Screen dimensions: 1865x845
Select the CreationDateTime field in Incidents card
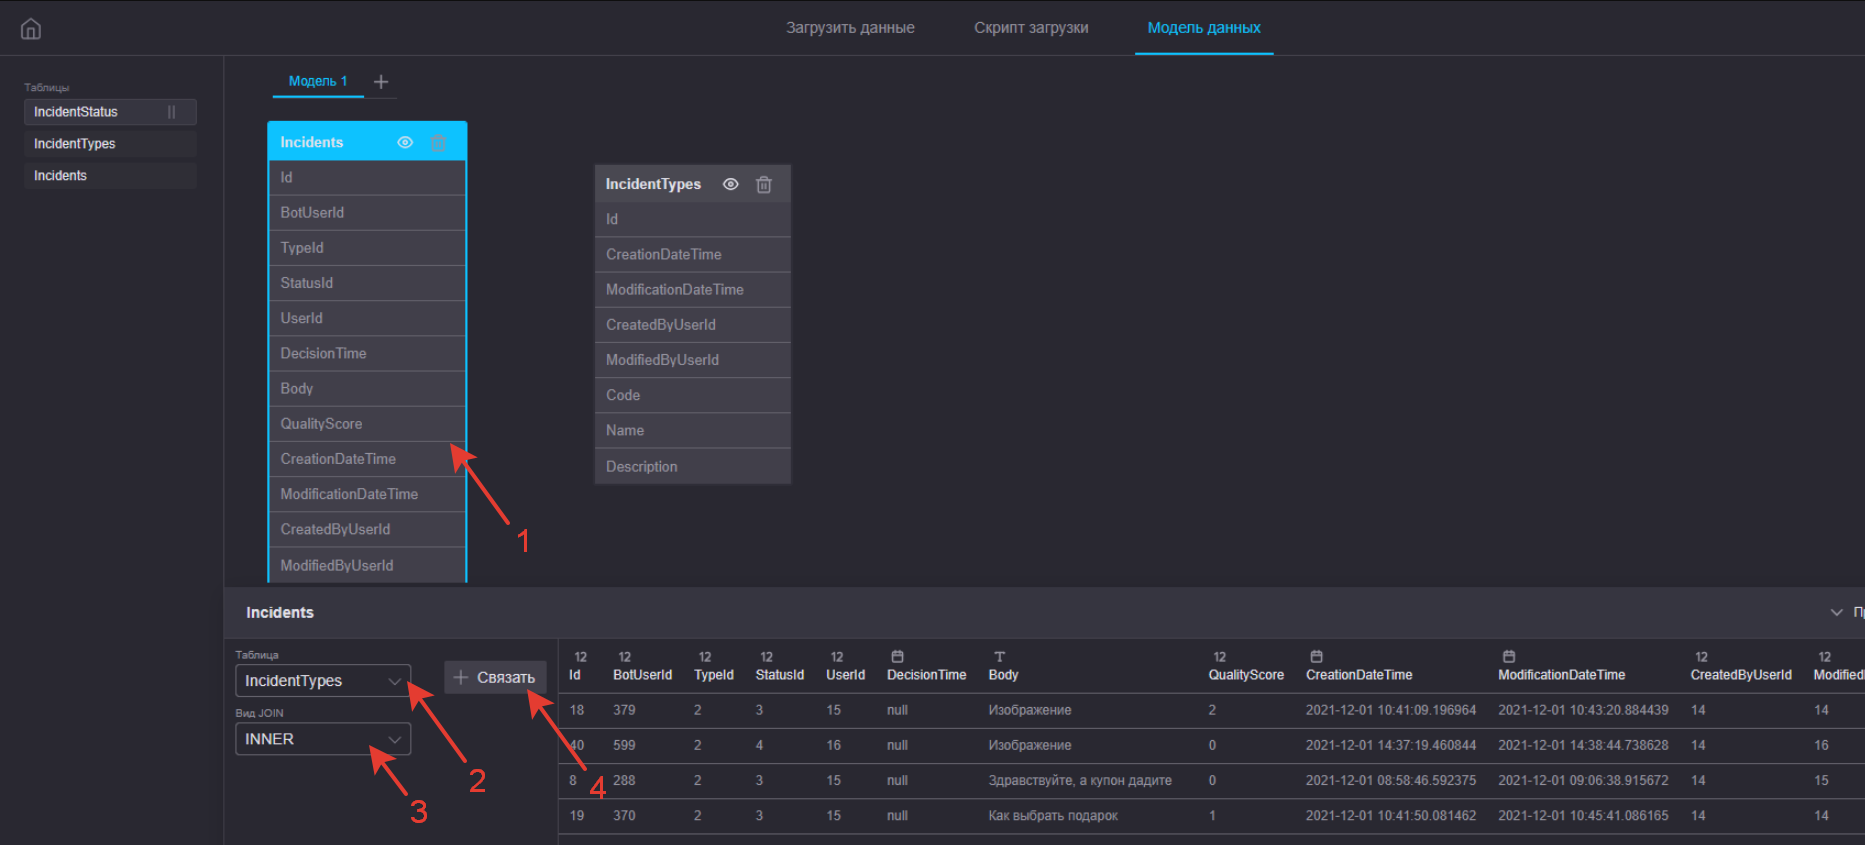tap(367, 459)
